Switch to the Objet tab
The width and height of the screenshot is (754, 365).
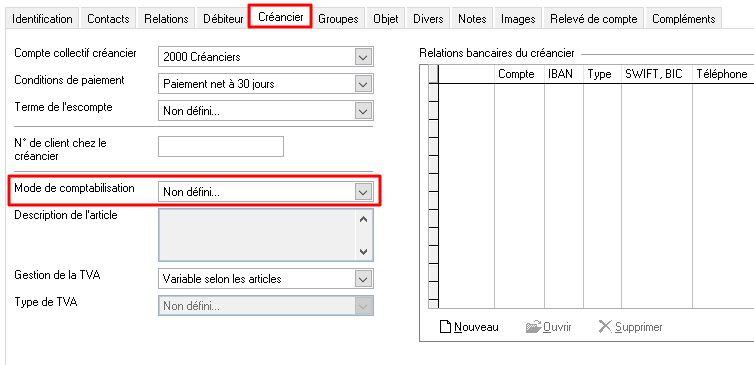click(386, 19)
